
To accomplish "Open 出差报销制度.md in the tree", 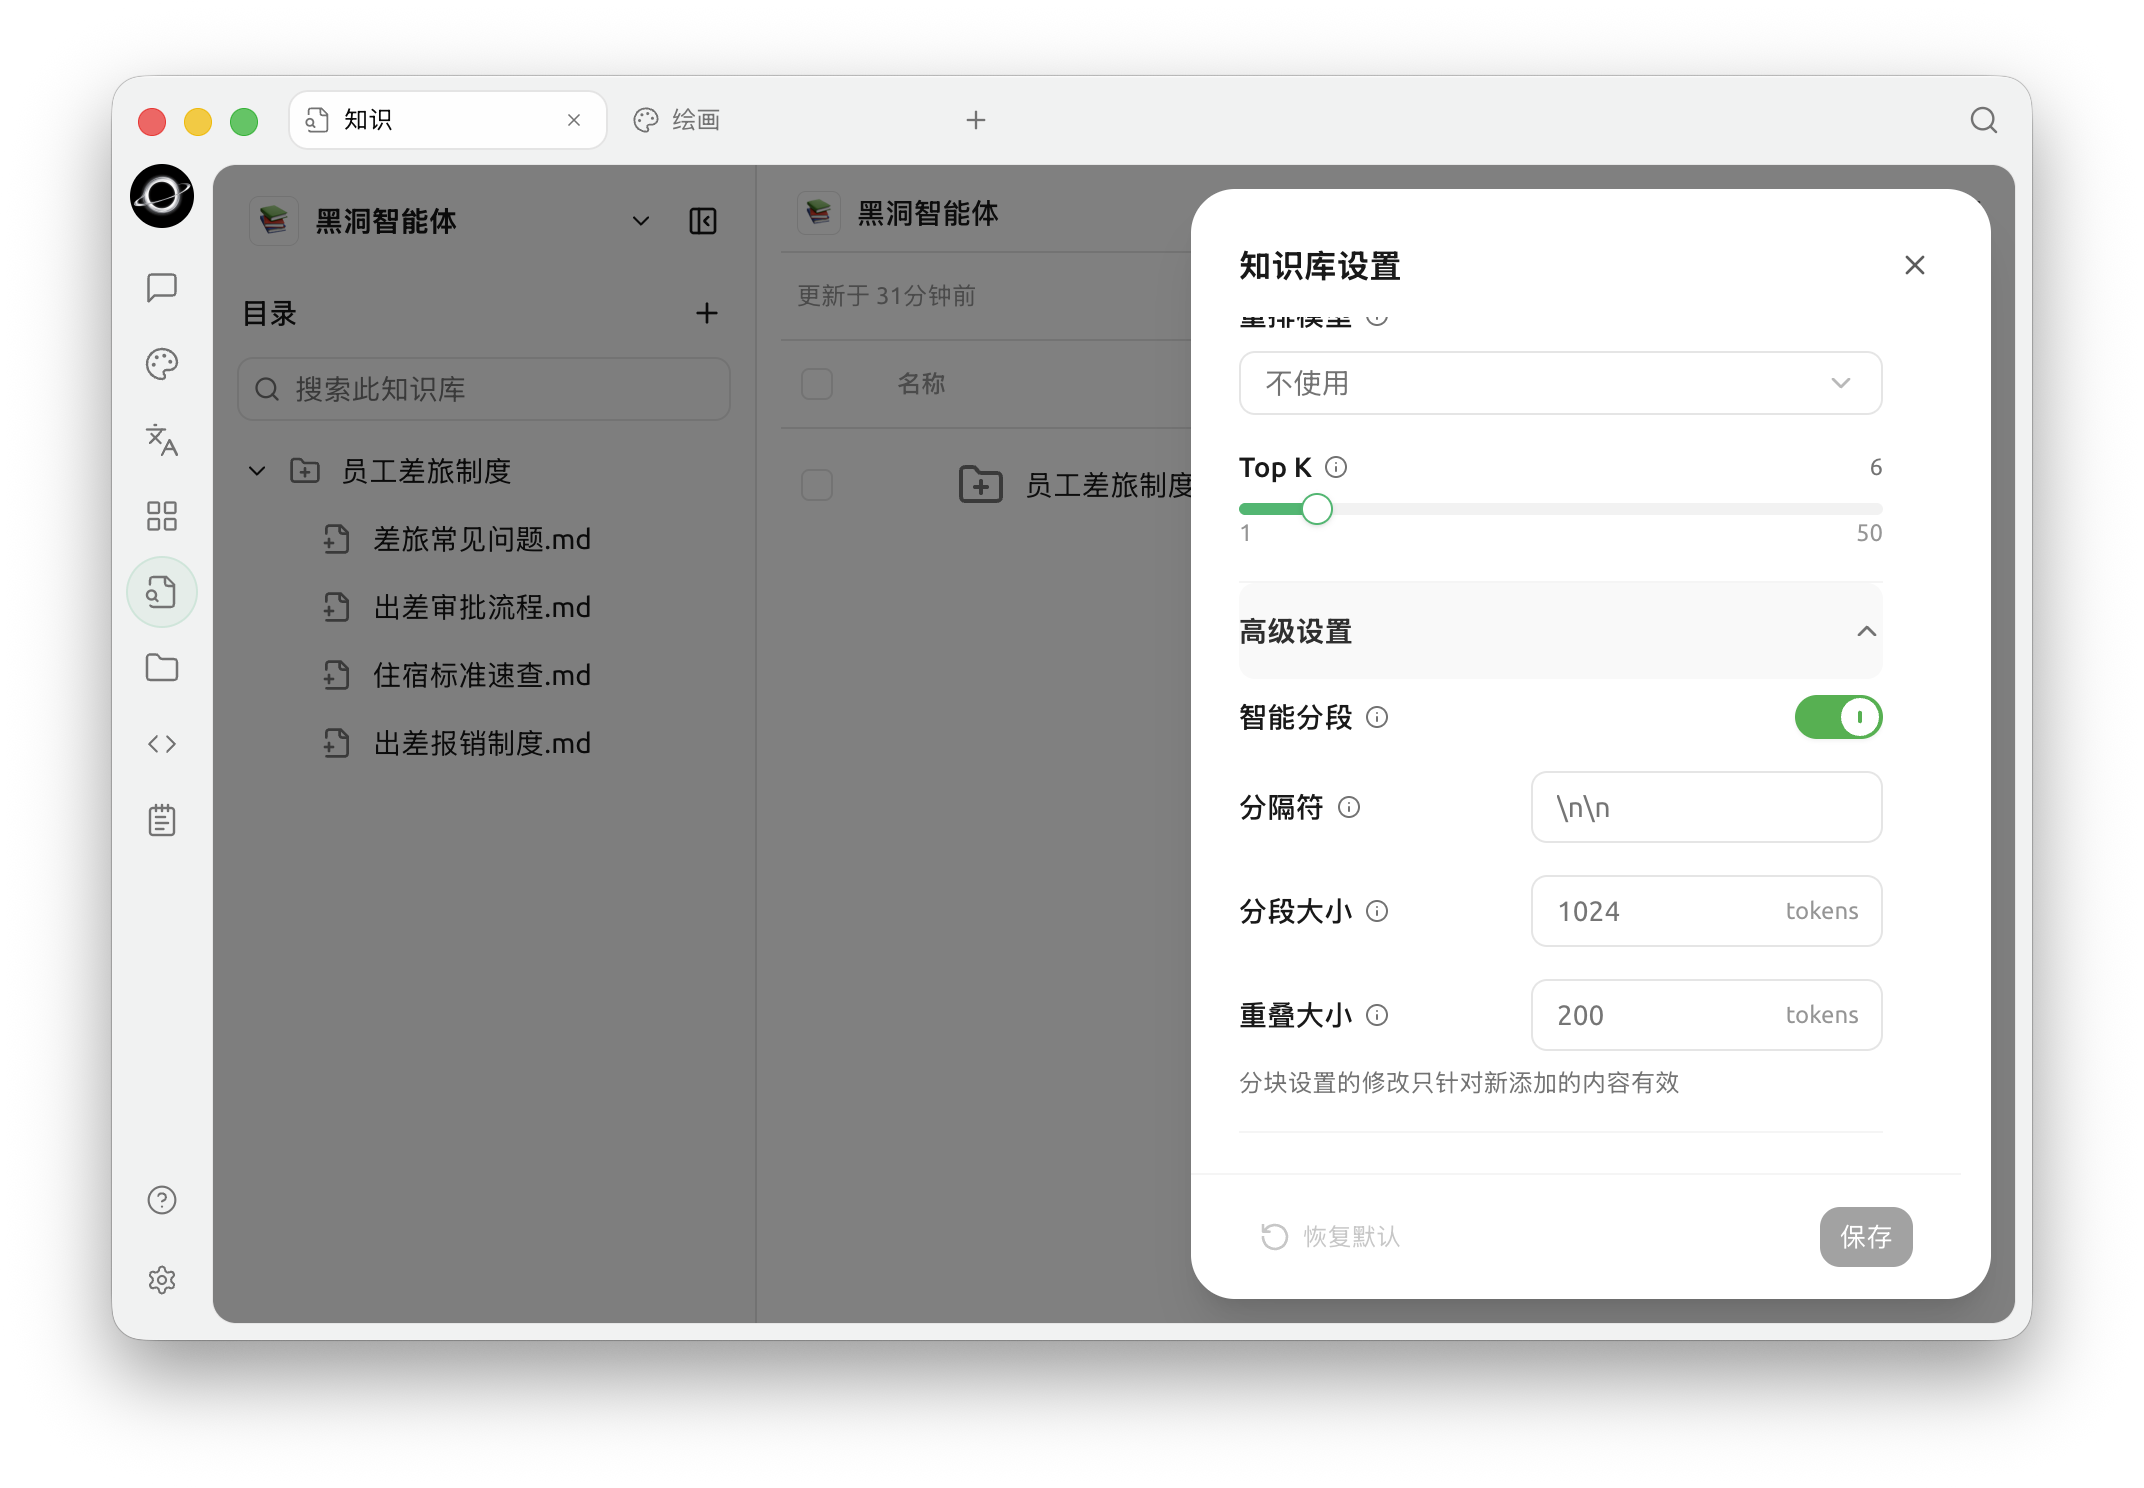I will coord(482,744).
